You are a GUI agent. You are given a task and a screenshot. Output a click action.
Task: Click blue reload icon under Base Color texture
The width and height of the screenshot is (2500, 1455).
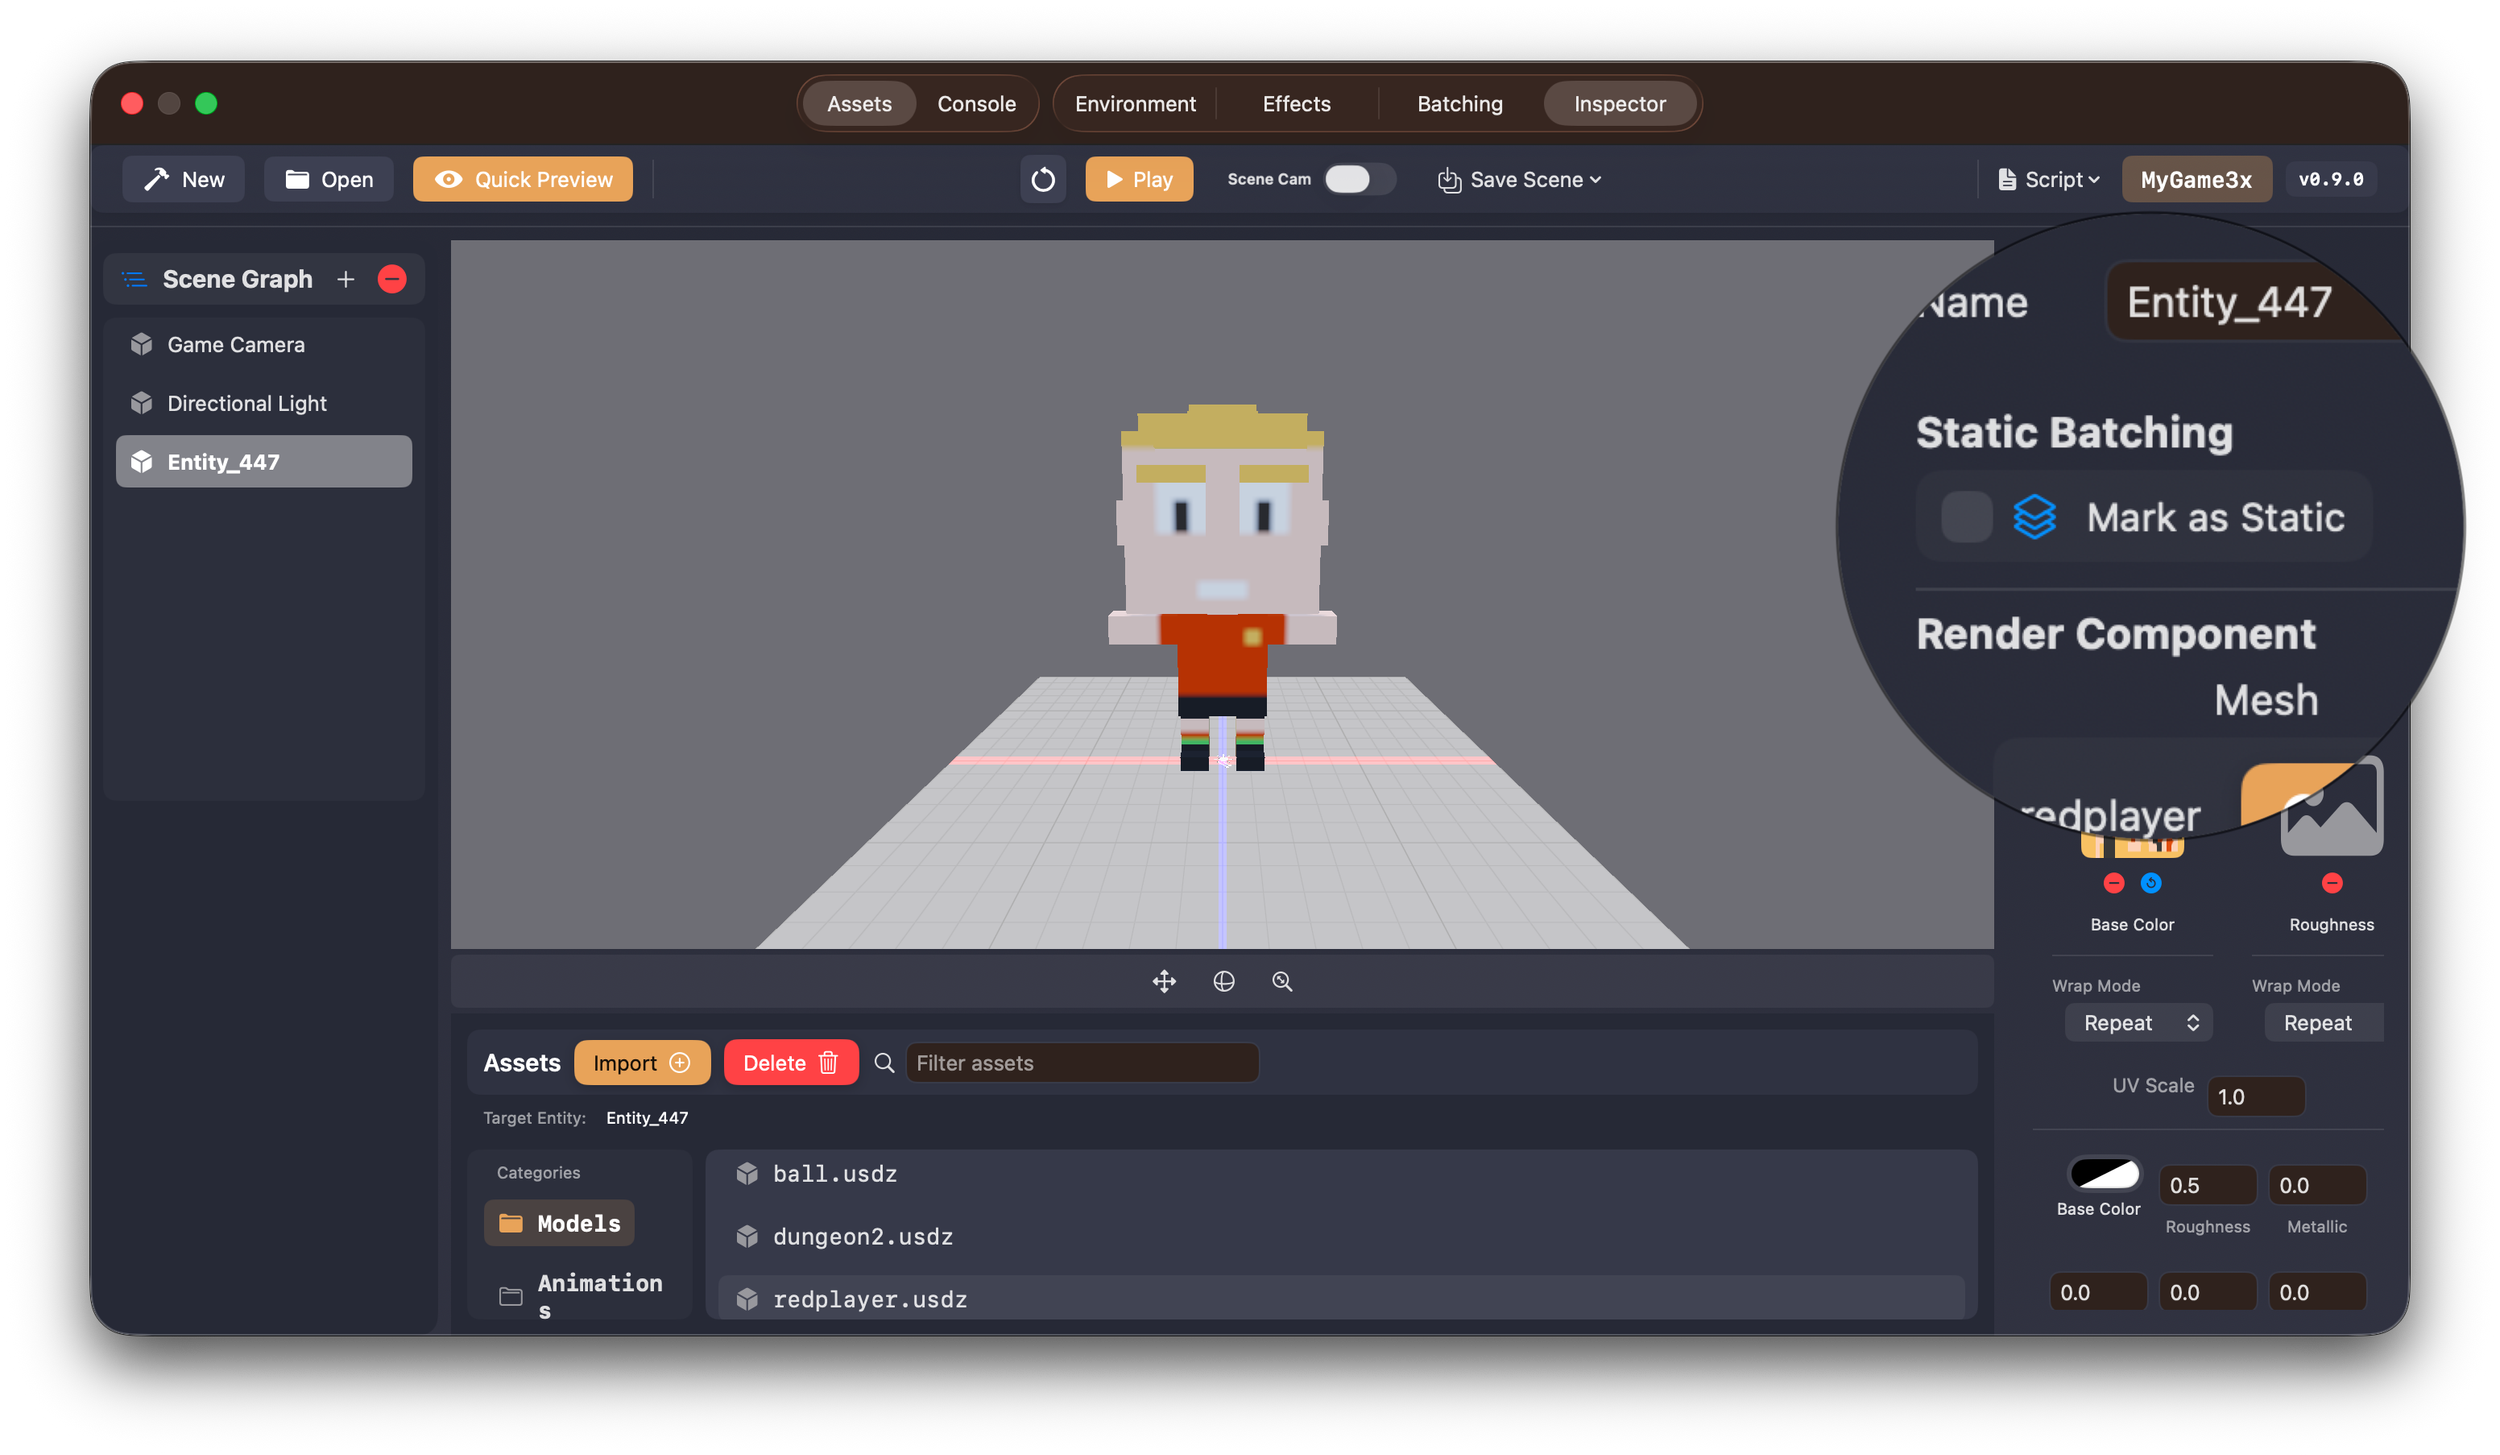(x=2151, y=883)
